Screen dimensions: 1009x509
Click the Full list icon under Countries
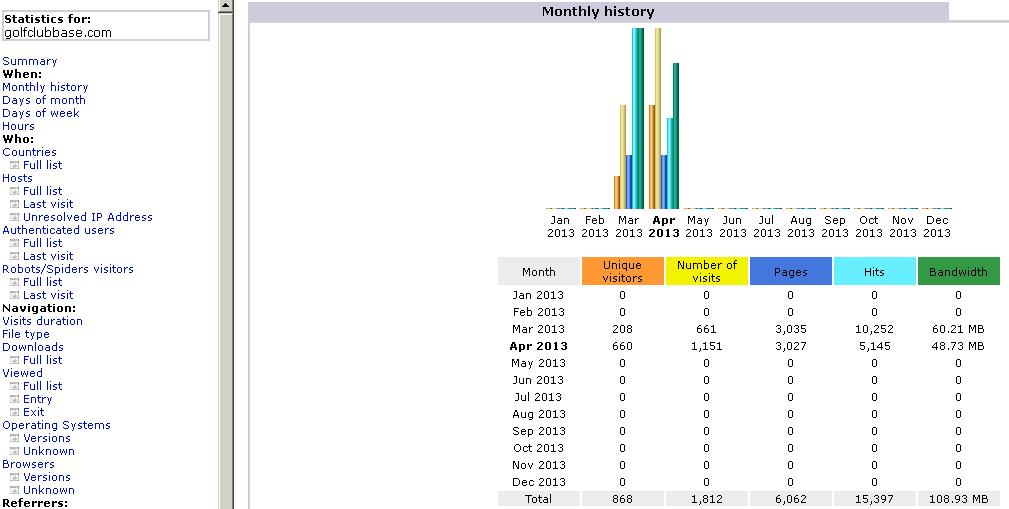tap(14, 165)
